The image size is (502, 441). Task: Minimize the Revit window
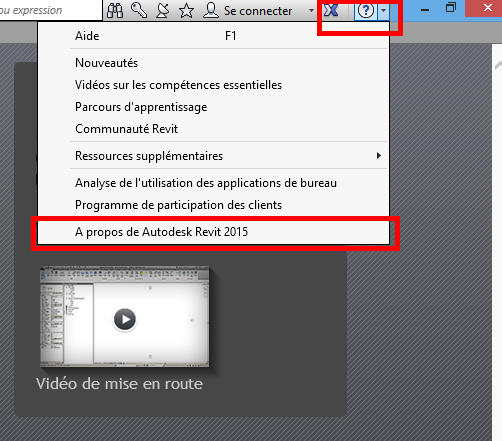tap(425, 10)
